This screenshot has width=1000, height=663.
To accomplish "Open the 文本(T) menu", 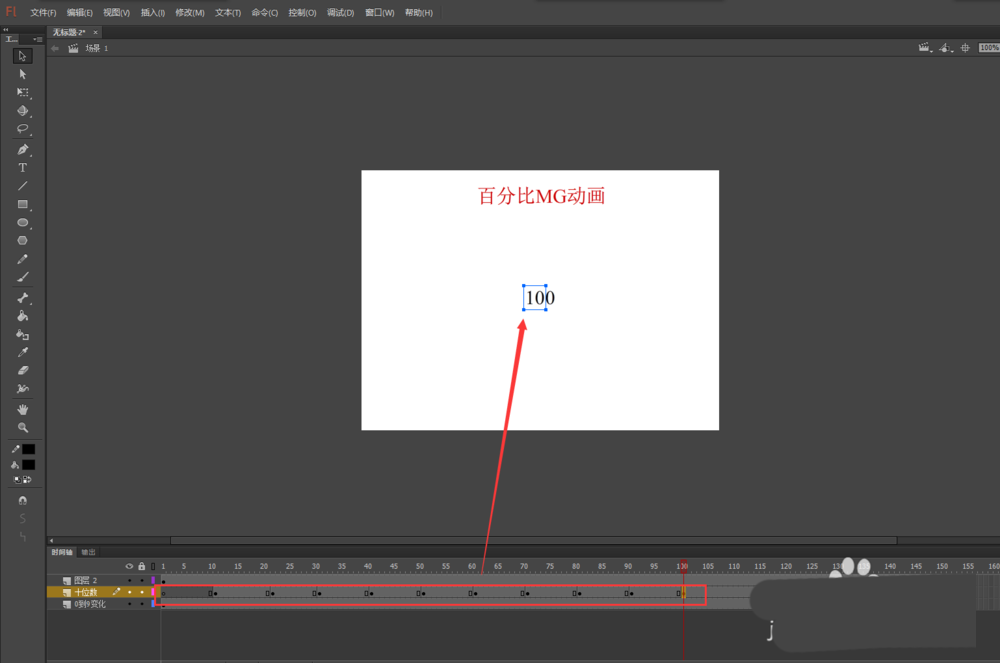I will (x=228, y=13).
